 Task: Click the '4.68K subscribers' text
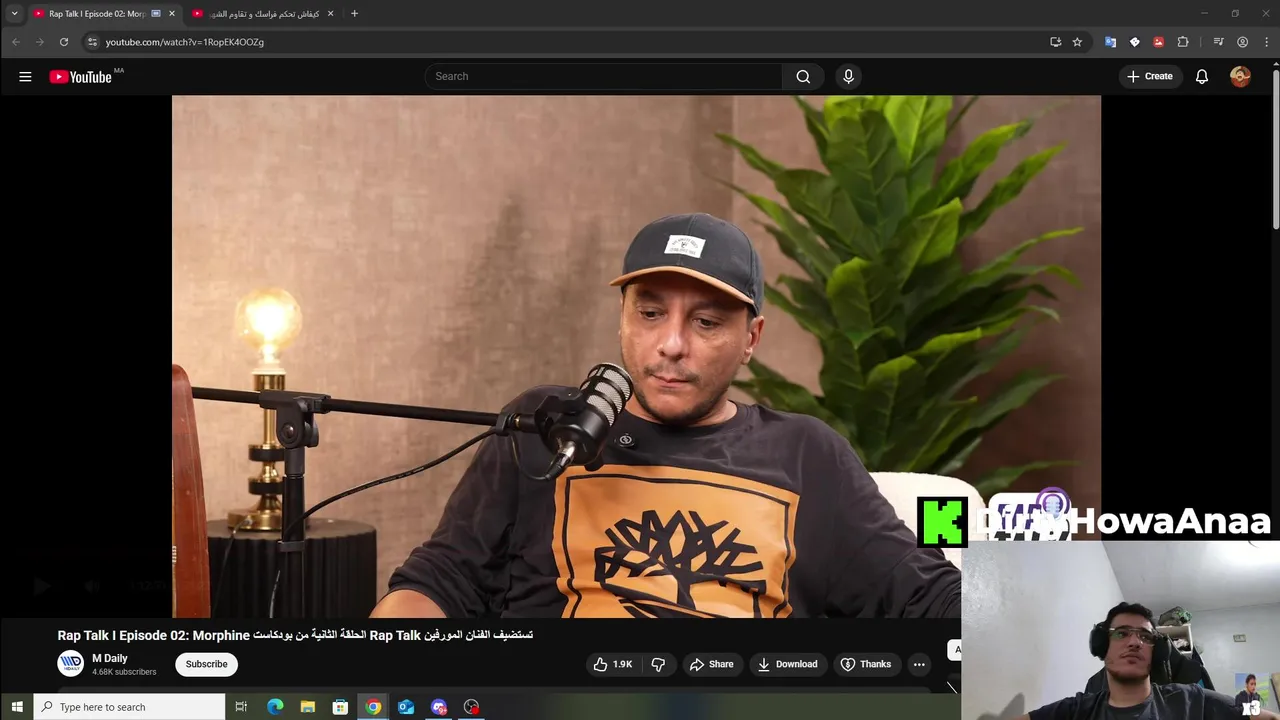pyautogui.click(x=124, y=672)
